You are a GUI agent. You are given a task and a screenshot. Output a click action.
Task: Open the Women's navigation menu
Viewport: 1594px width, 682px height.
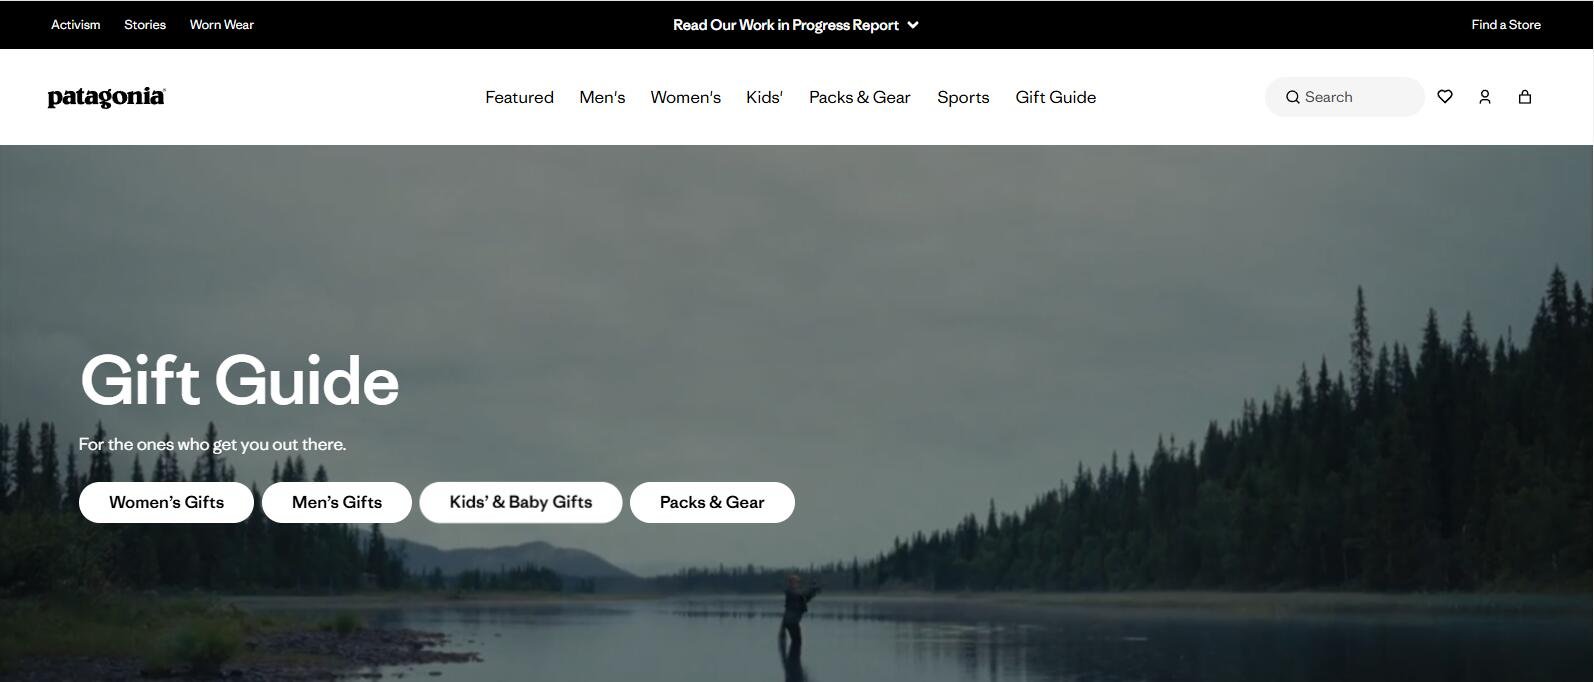pos(685,97)
